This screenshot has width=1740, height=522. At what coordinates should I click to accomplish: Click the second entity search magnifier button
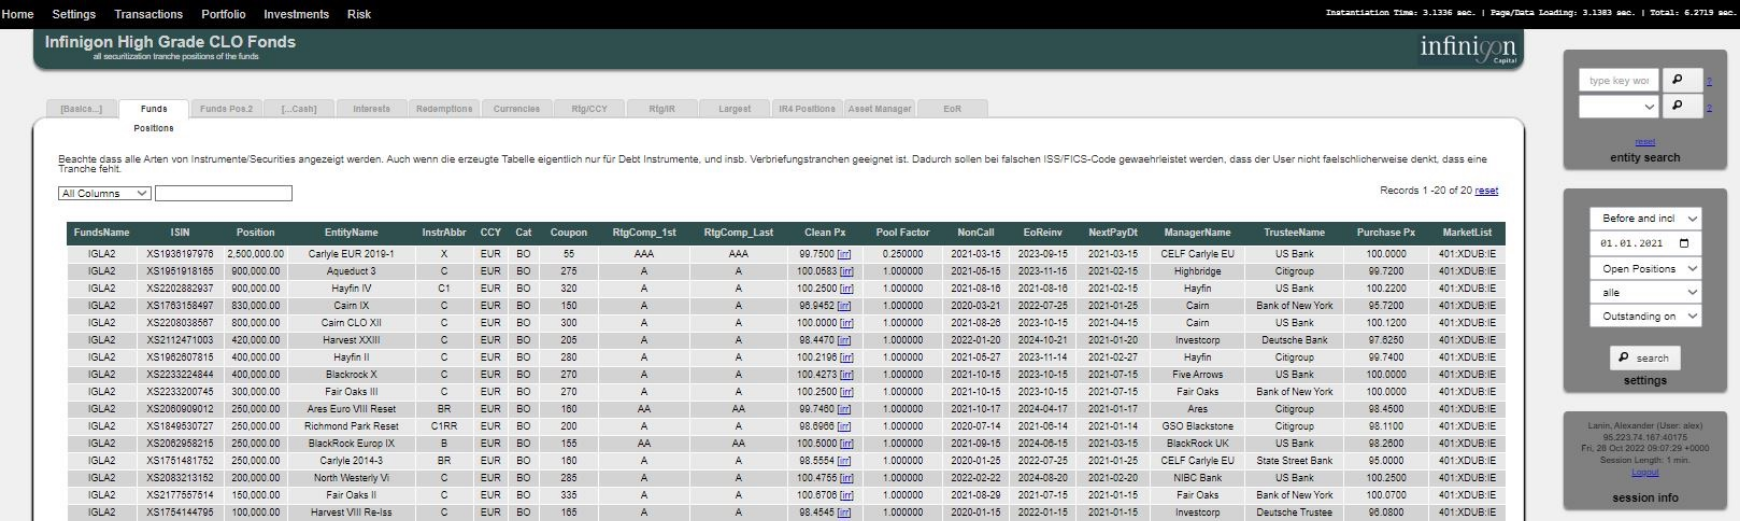[1682, 105]
